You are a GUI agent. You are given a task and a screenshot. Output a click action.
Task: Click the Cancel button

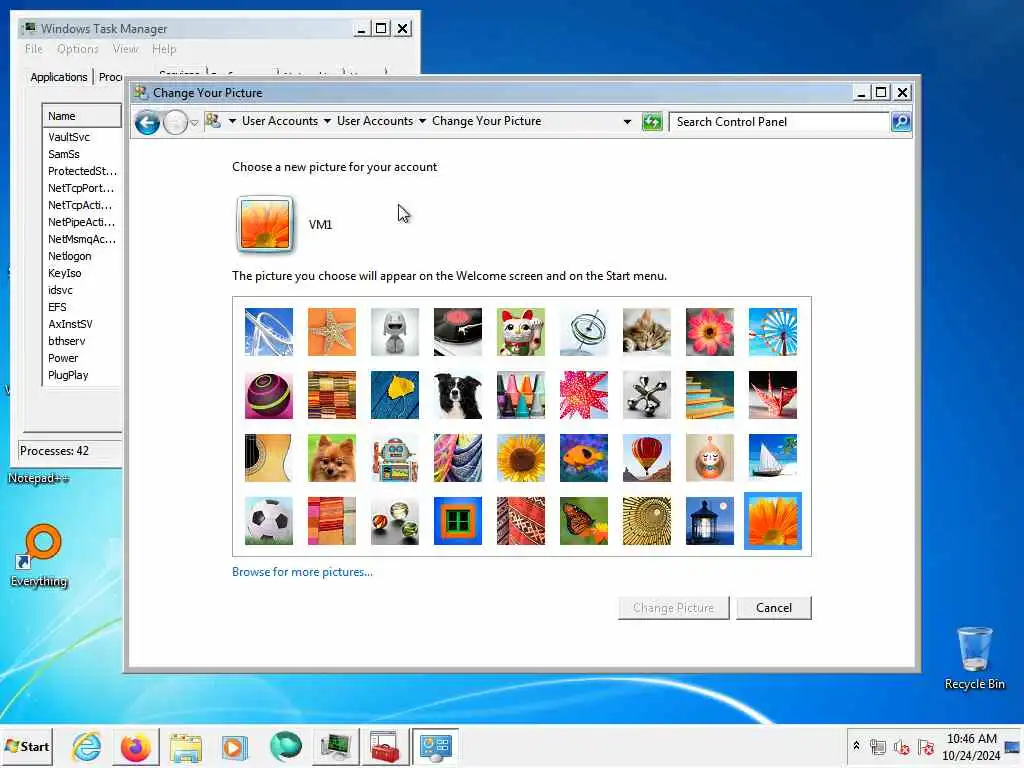(x=774, y=608)
